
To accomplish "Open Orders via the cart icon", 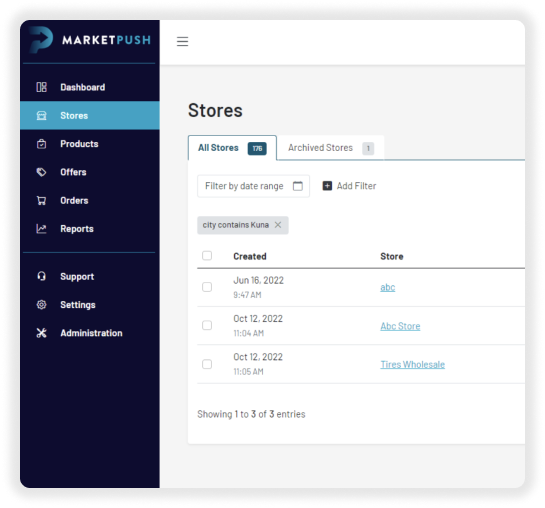I will (x=41, y=200).
